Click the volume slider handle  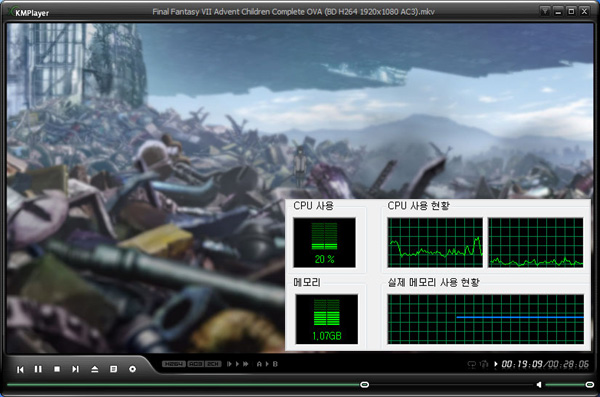[590, 384]
